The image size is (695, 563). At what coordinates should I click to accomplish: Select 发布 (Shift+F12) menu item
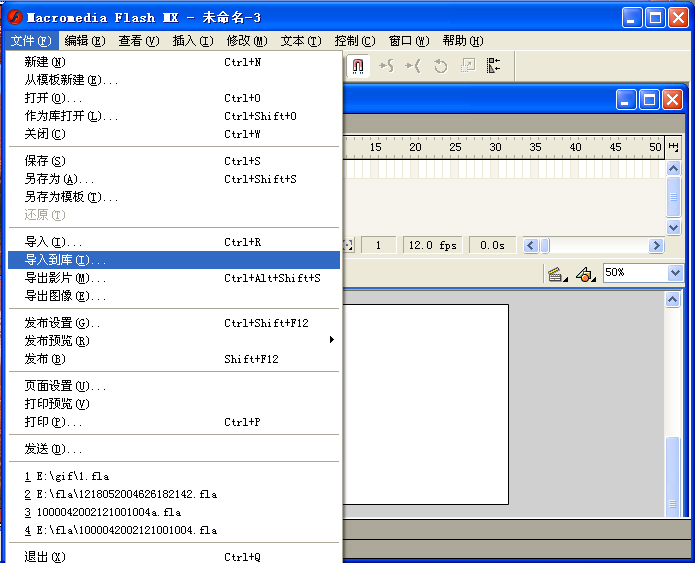click(174, 359)
